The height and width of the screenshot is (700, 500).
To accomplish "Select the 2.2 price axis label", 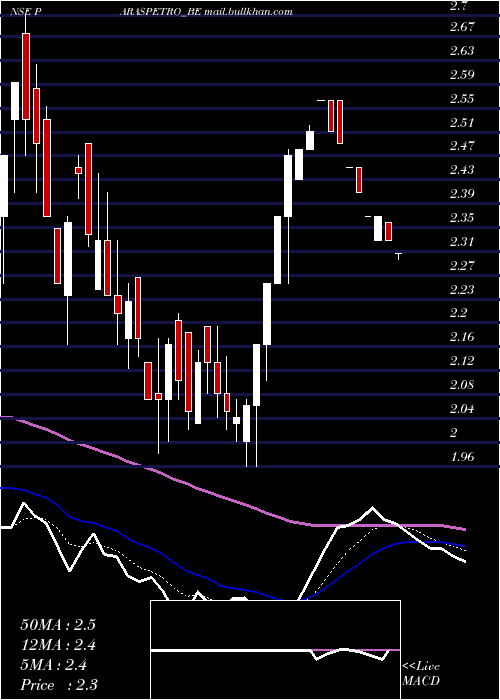I will pyautogui.click(x=458, y=313).
